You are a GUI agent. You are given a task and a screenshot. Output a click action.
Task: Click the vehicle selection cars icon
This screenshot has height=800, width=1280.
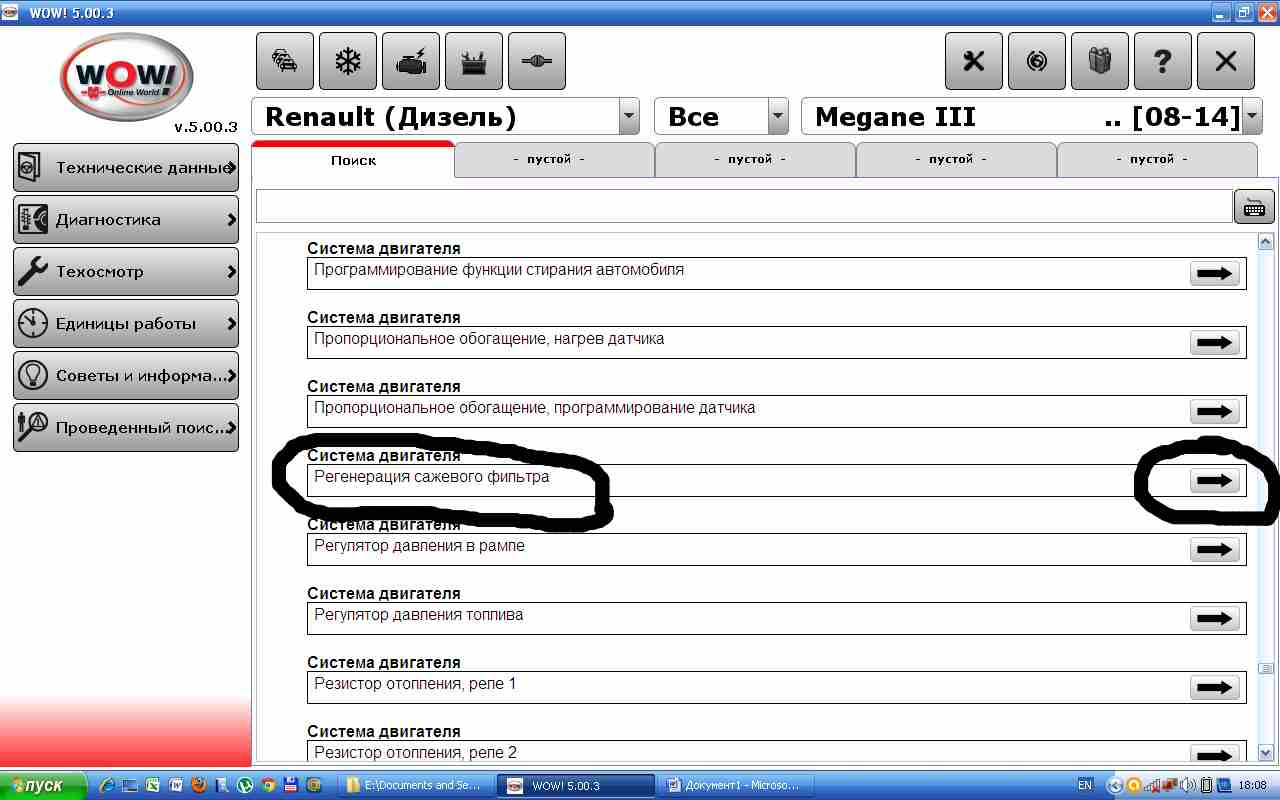(x=285, y=62)
